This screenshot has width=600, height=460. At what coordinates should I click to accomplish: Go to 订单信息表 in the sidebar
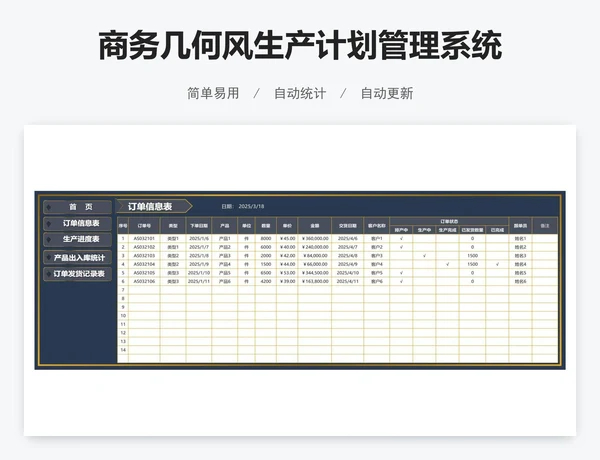78,223
